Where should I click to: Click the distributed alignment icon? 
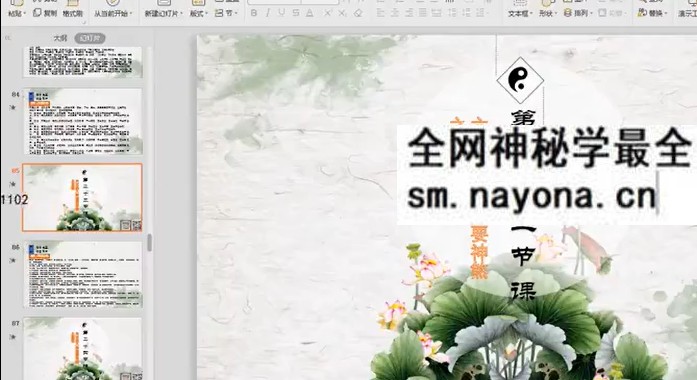(437, 13)
